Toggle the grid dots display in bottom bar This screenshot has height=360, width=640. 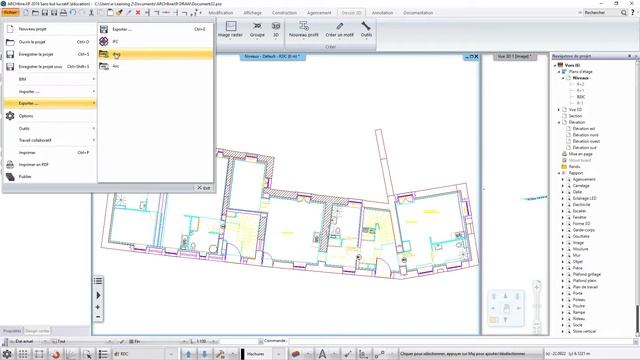(23, 354)
